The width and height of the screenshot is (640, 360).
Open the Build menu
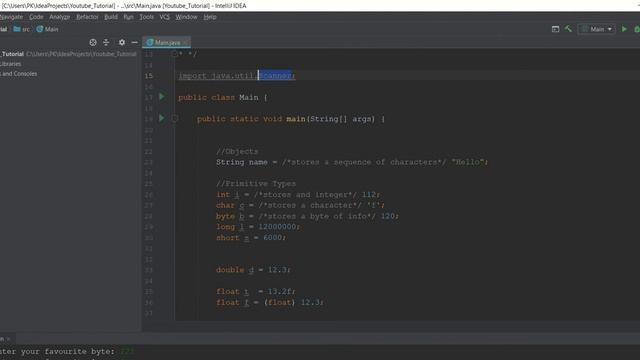(111, 17)
